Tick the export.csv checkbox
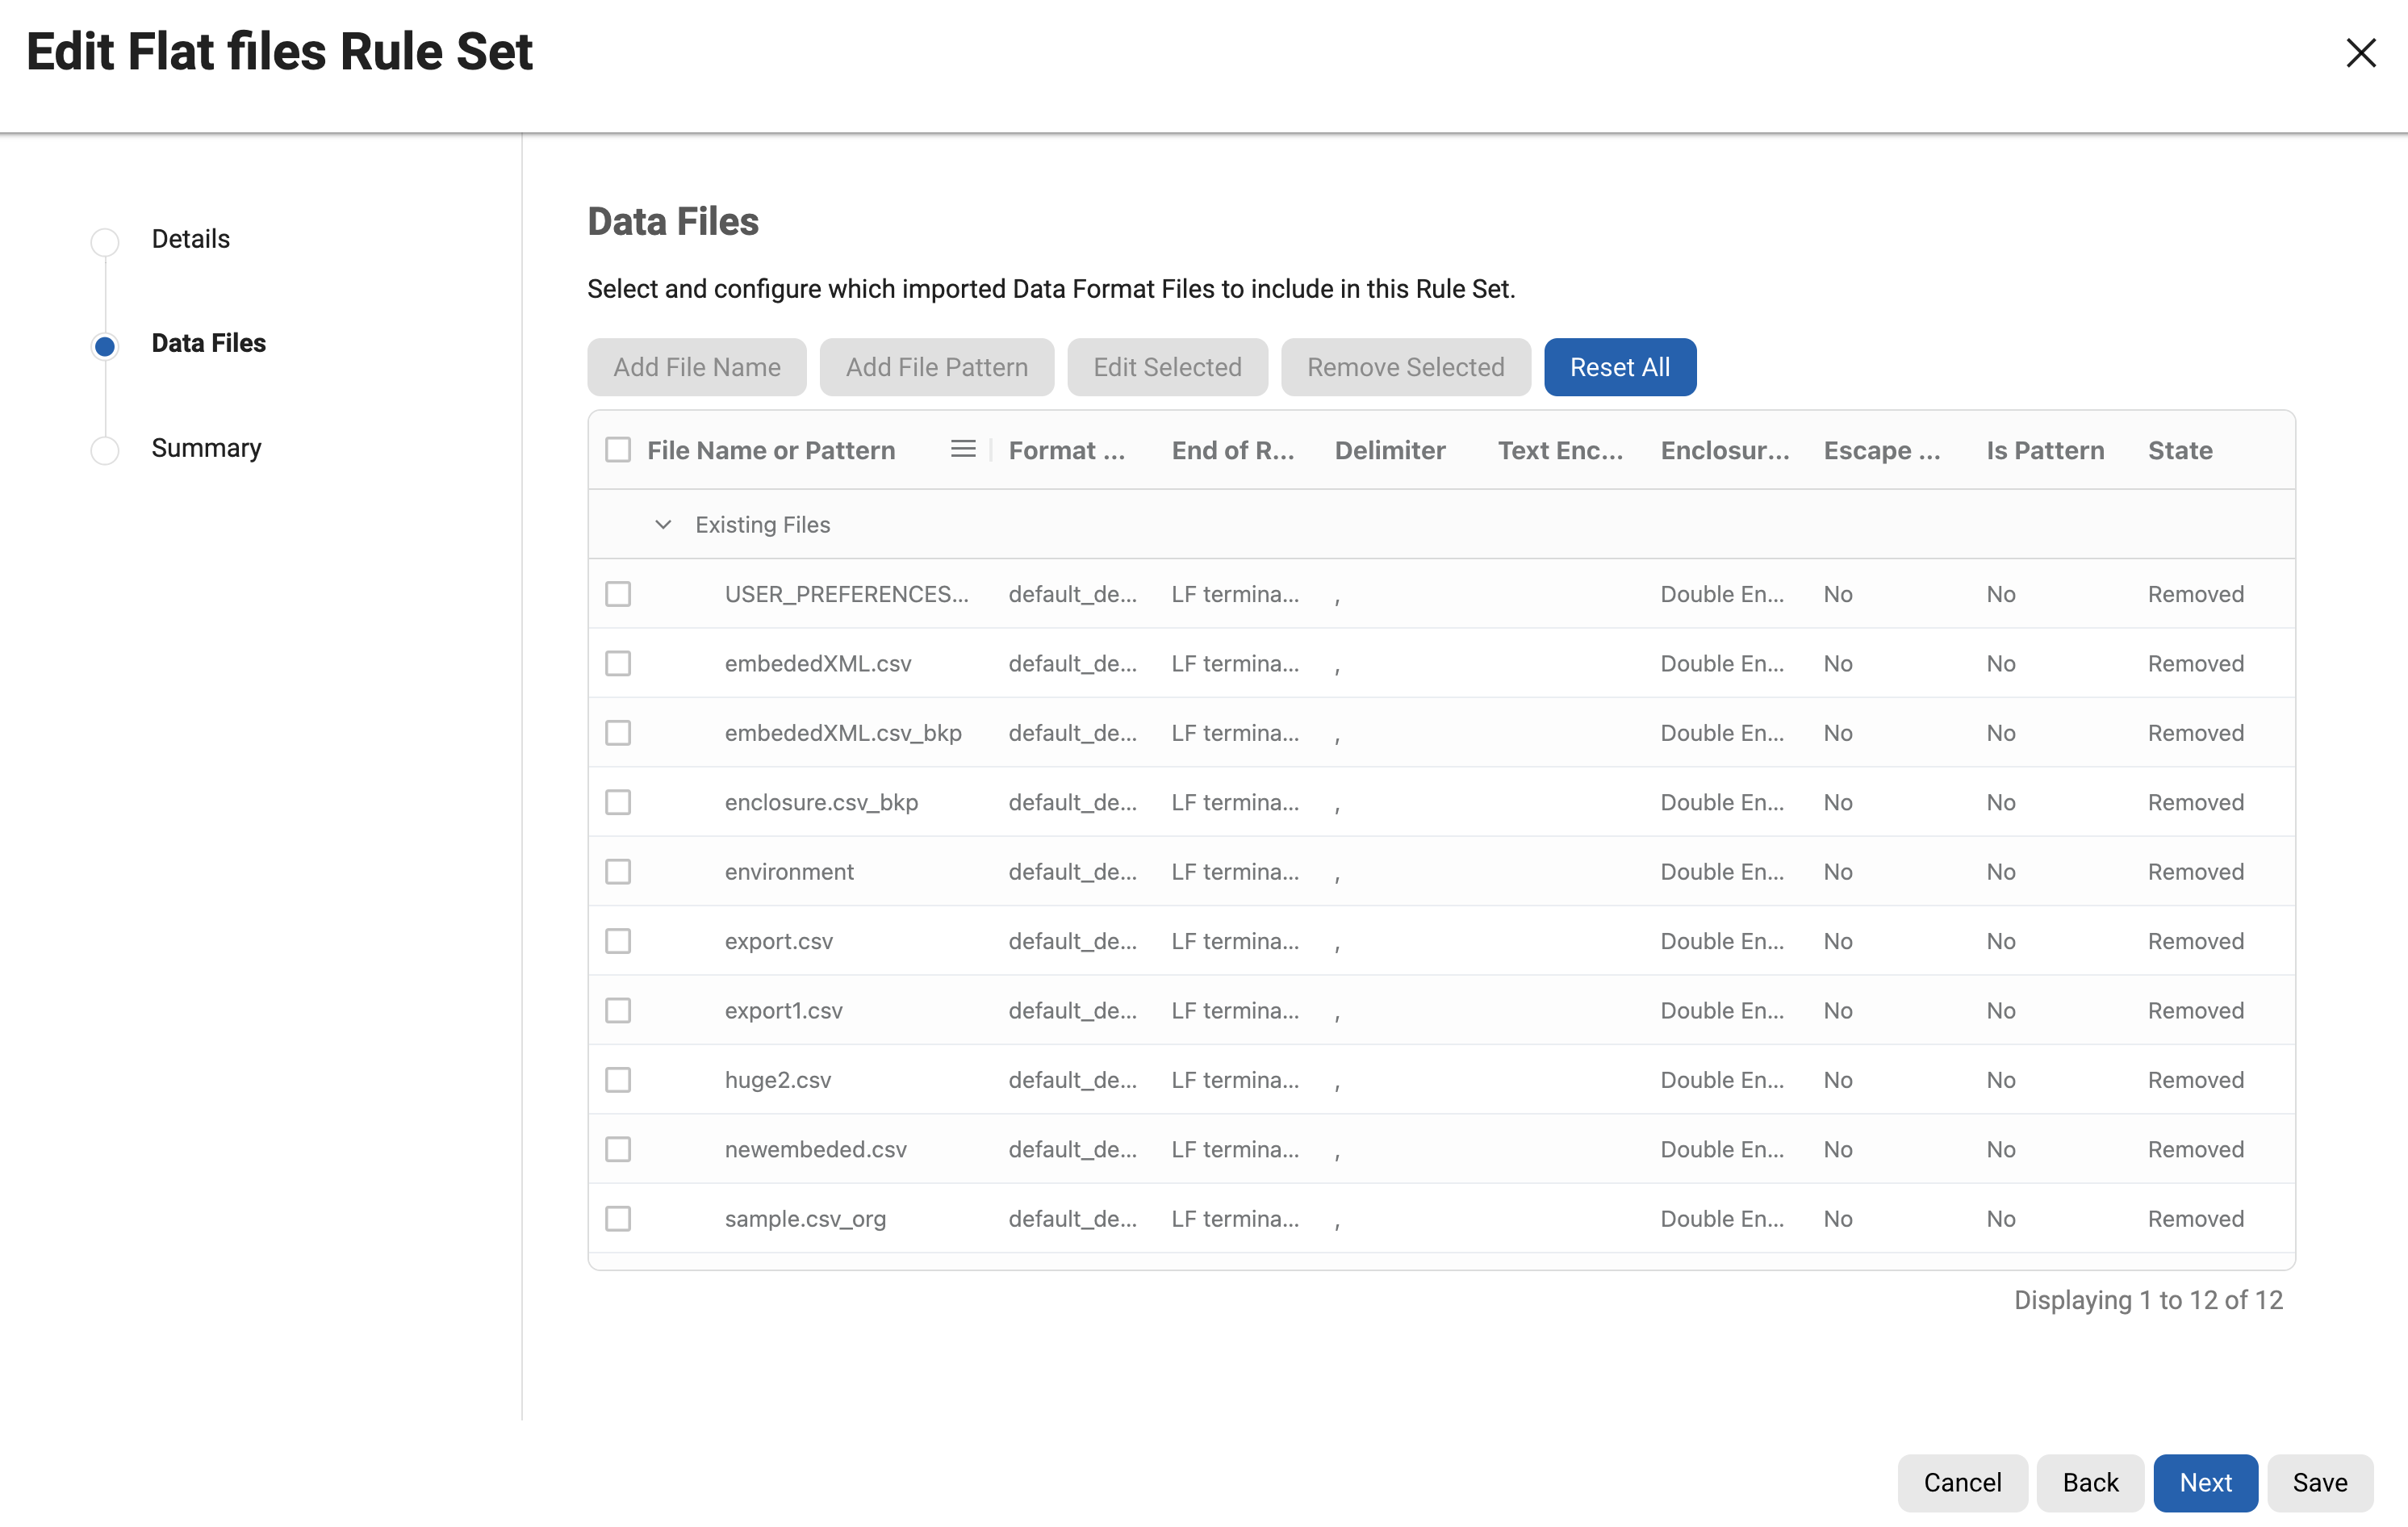 point(618,941)
